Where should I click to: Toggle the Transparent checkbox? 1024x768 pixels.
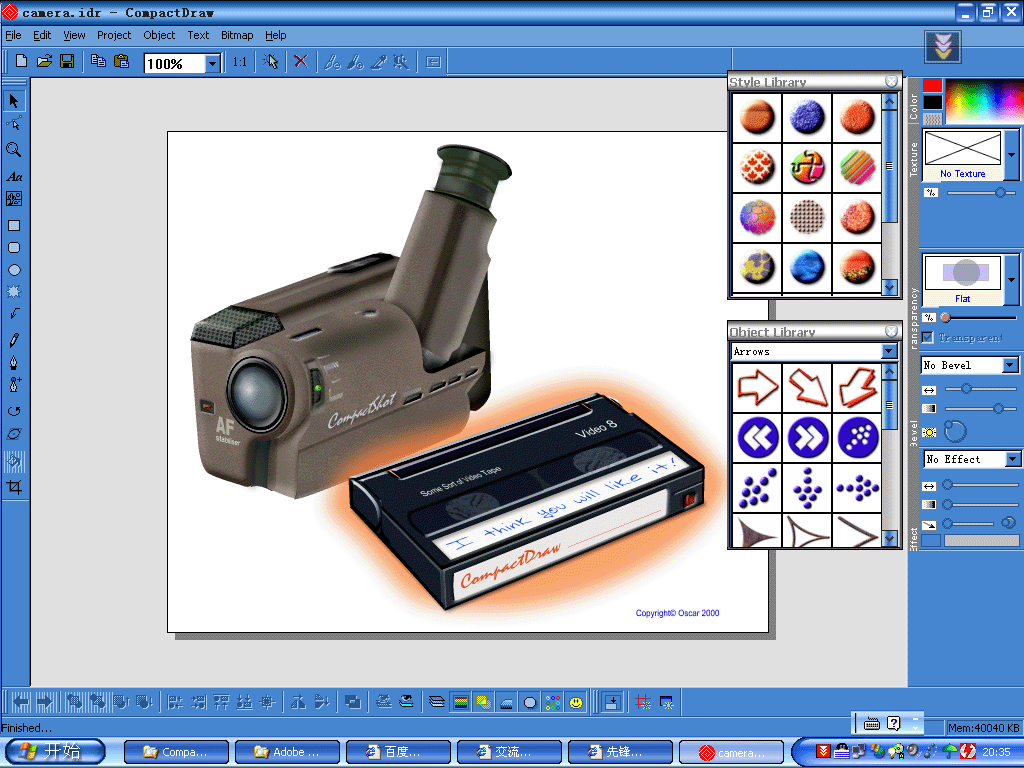point(928,338)
